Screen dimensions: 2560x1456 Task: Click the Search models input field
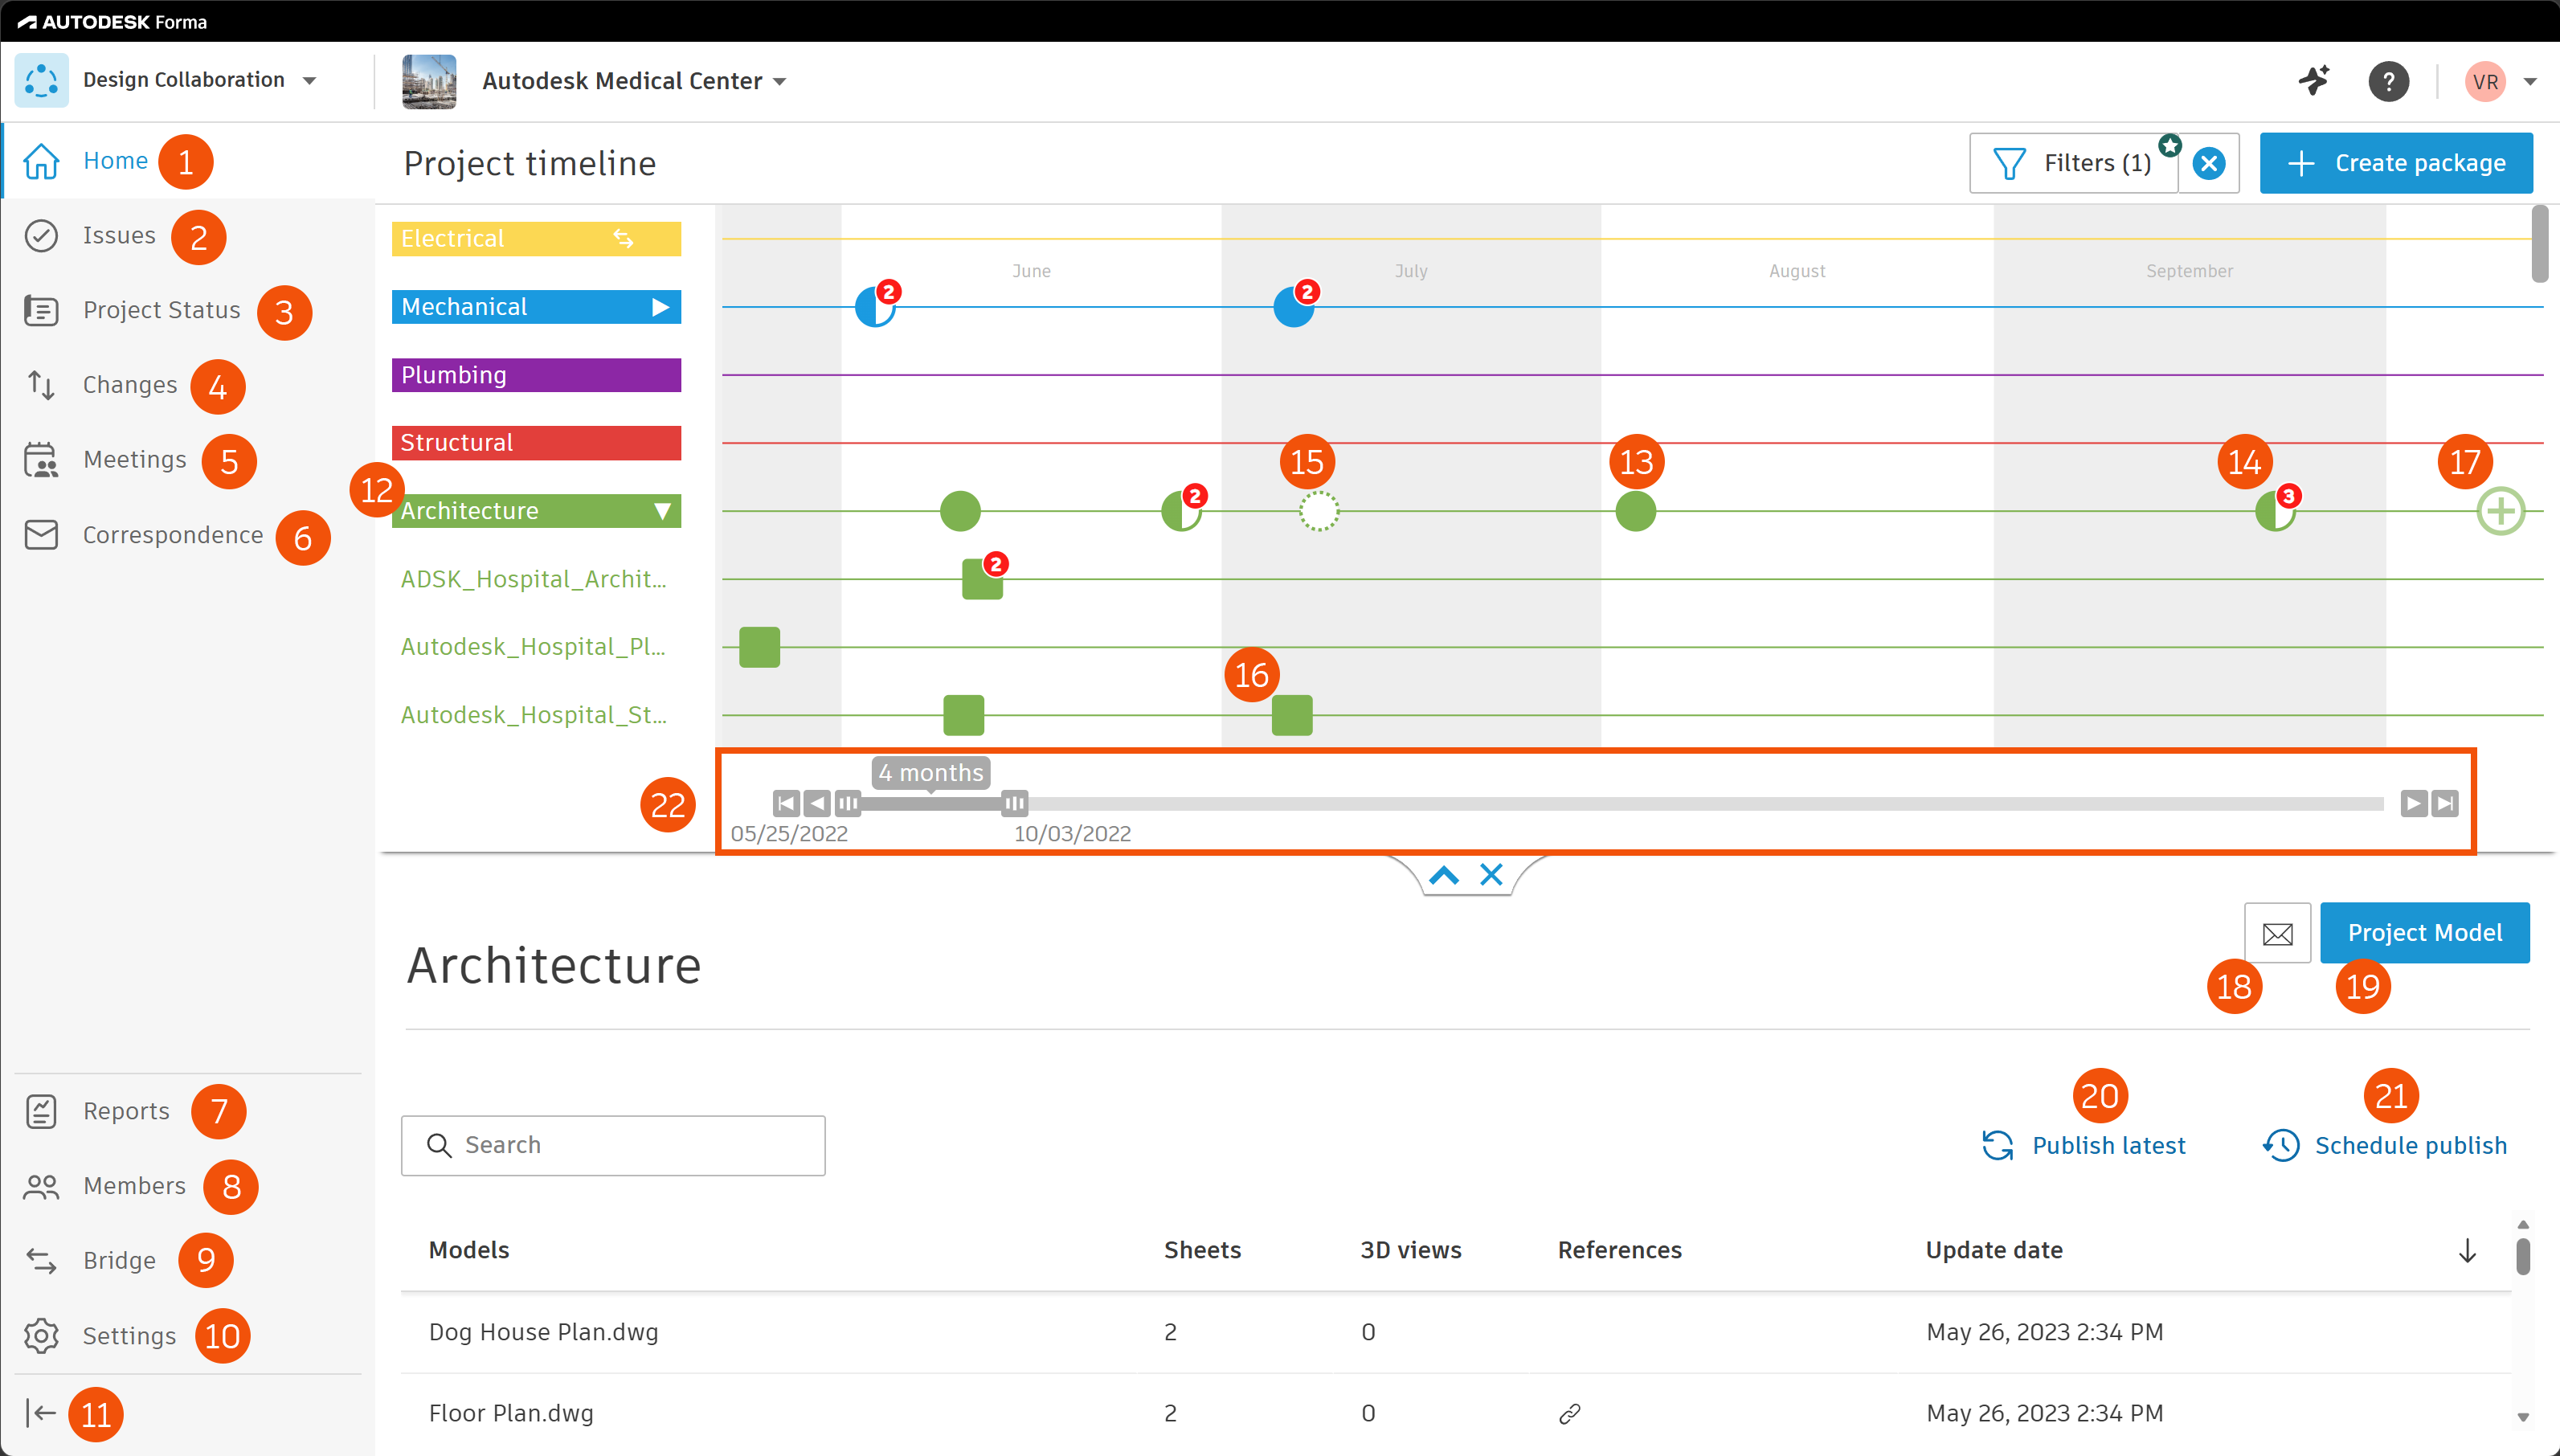click(x=613, y=1145)
